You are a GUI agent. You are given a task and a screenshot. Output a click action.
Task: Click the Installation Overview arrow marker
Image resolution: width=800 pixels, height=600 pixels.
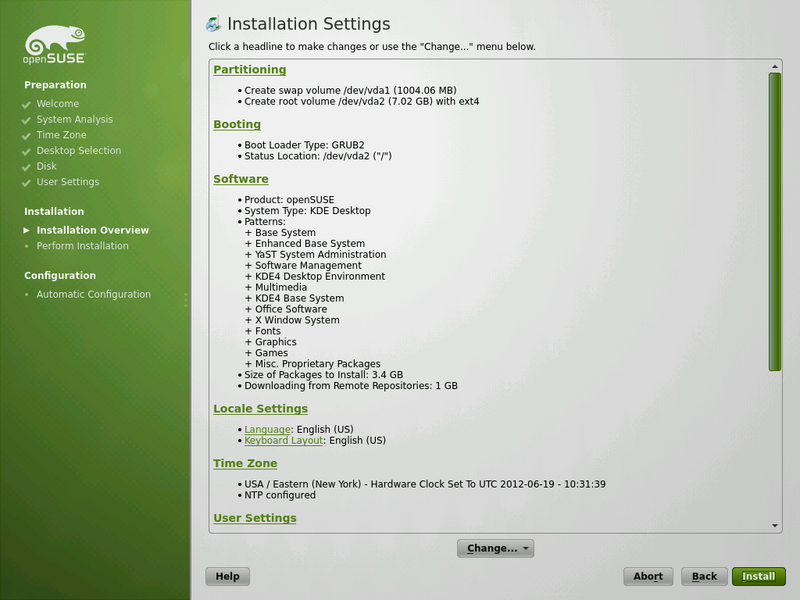27,230
